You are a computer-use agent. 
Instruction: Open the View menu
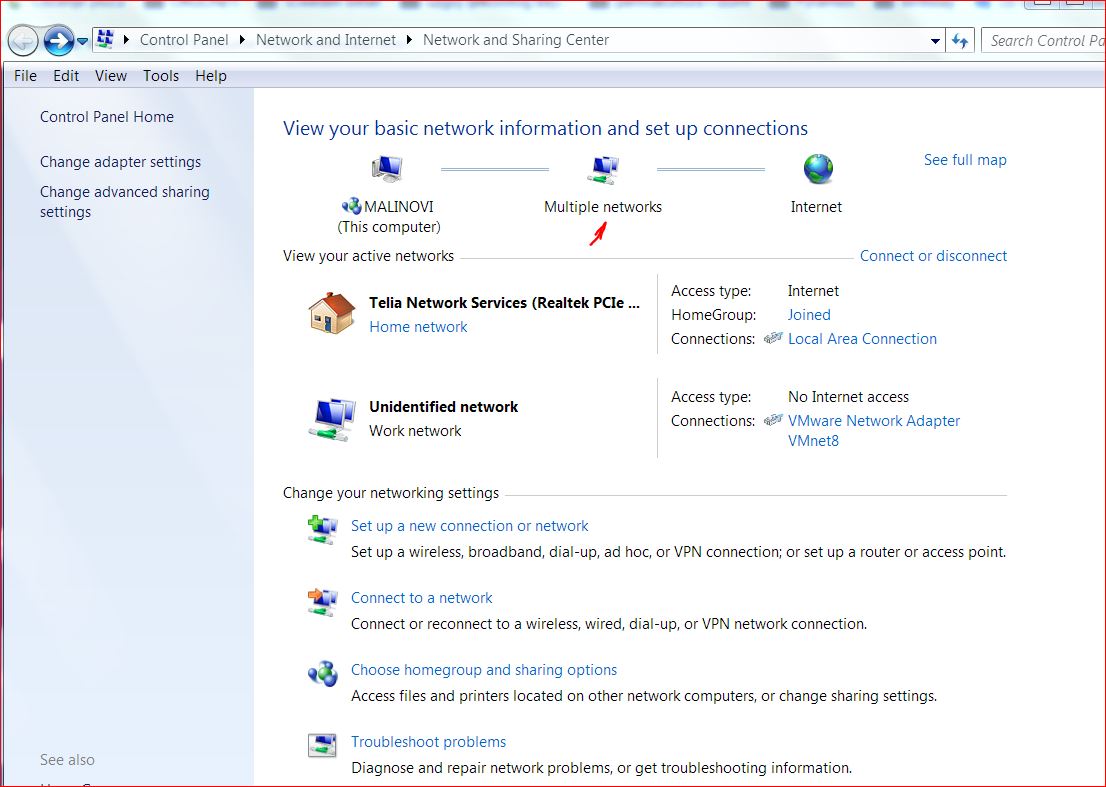pyautogui.click(x=111, y=76)
